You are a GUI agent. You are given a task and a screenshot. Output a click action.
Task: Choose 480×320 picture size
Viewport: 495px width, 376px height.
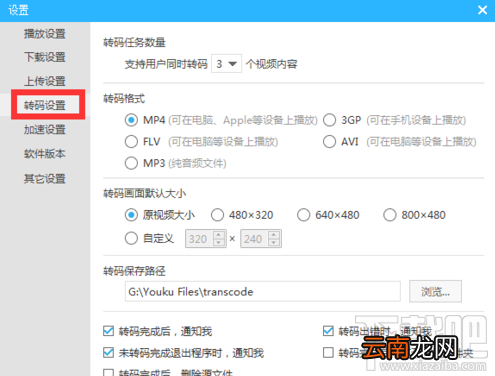(217, 215)
